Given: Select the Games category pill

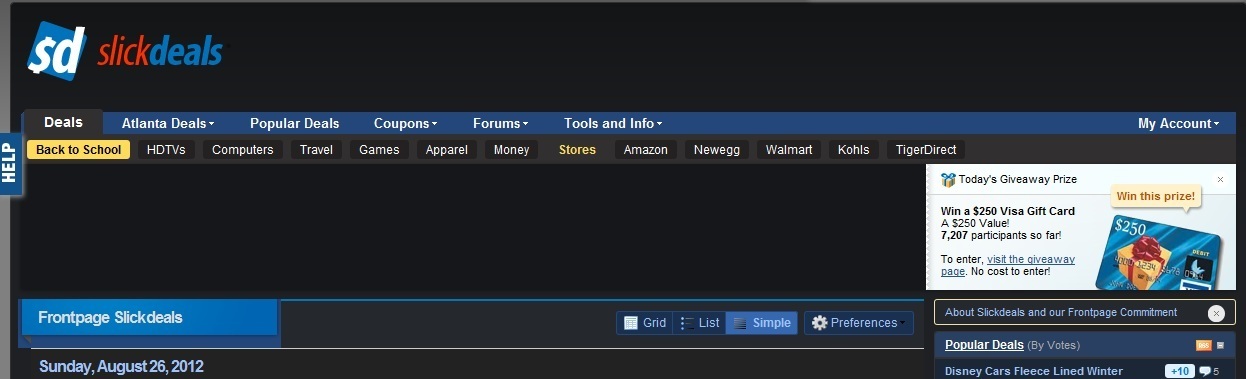Looking at the screenshot, I should 379,150.
